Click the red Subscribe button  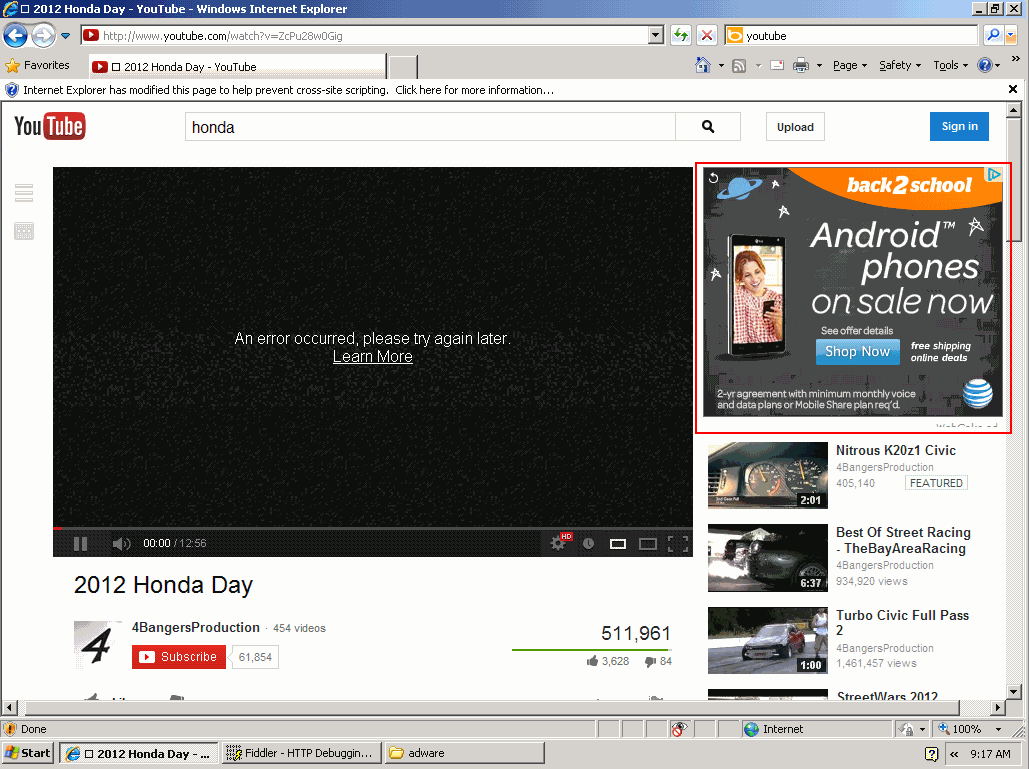tap(178, 657)
